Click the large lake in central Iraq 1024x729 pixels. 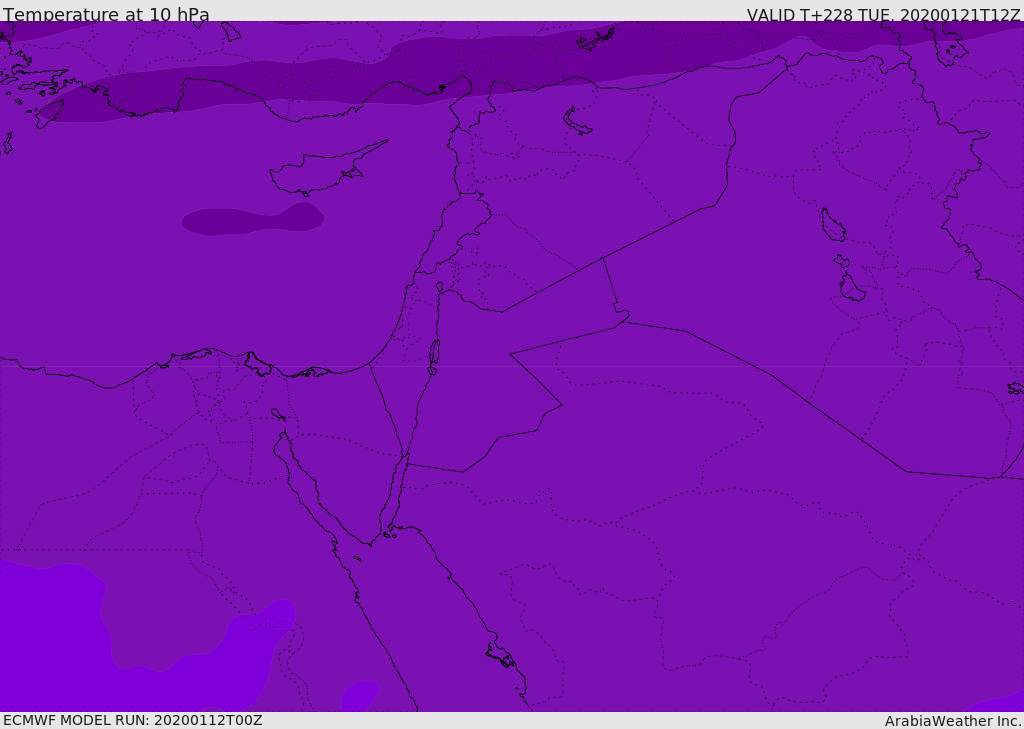[832, 225]
